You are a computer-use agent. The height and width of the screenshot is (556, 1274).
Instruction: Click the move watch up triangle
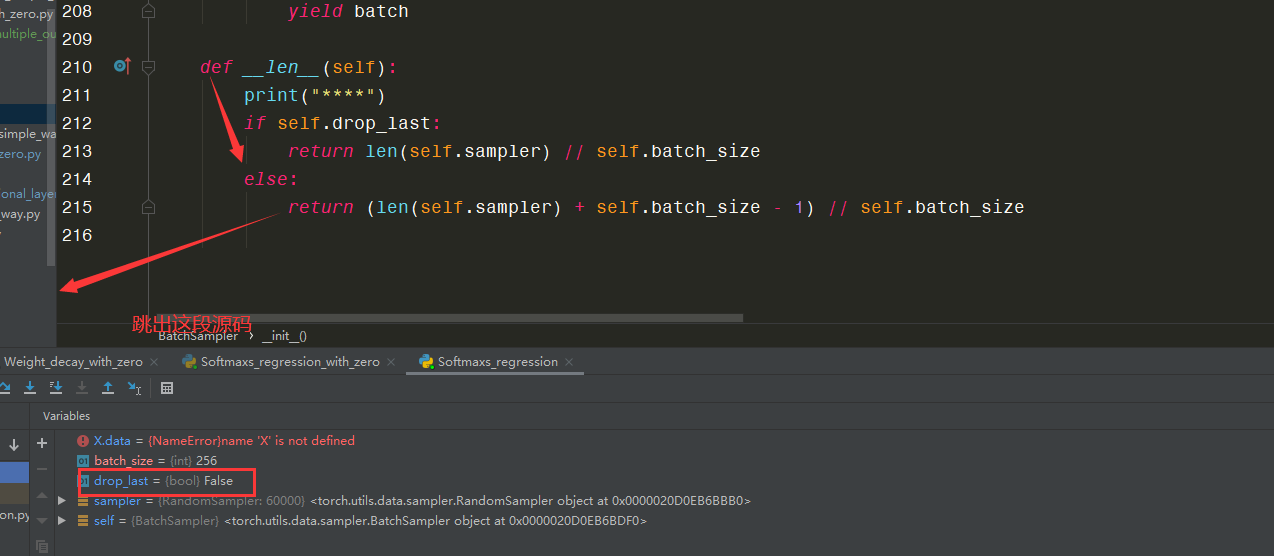pyautogui.click(x=42, y=495)
